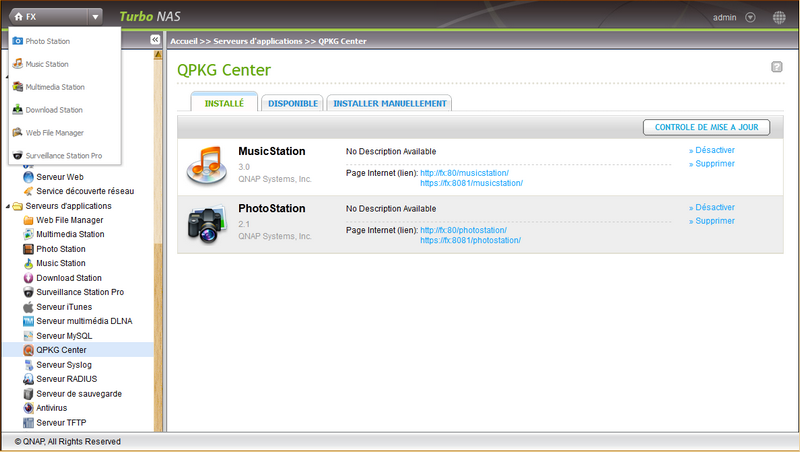Open the admin user dropdown arrow
Viewport: 800px width, 452px height.
pos(750,17)
